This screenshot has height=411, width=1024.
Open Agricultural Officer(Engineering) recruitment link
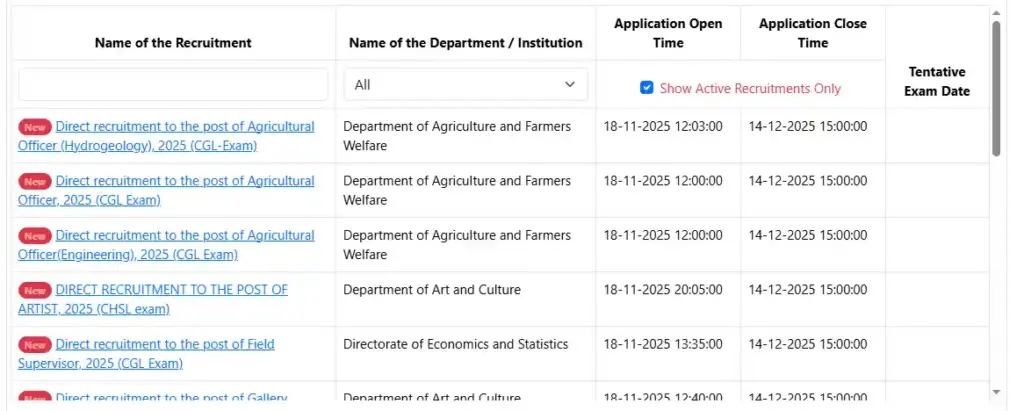click(x=184, y=236)
